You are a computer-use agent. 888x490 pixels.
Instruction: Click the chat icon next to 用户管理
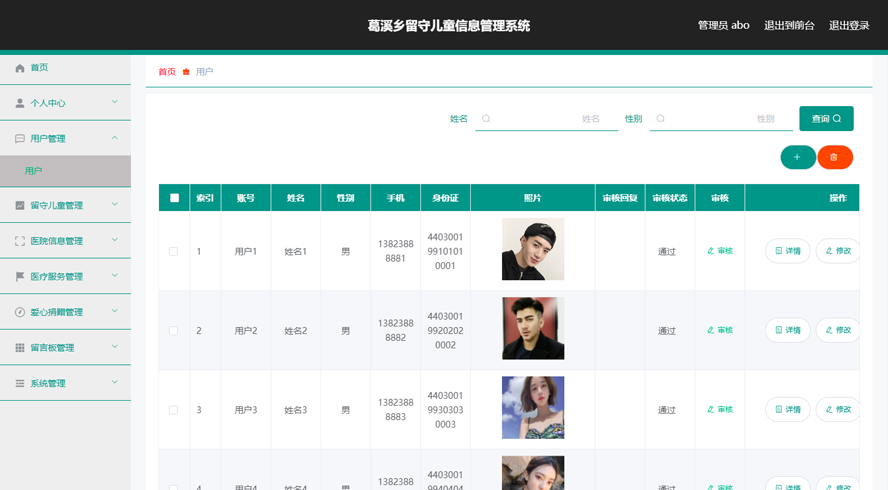pyautogui.click(x=20, y=139)
